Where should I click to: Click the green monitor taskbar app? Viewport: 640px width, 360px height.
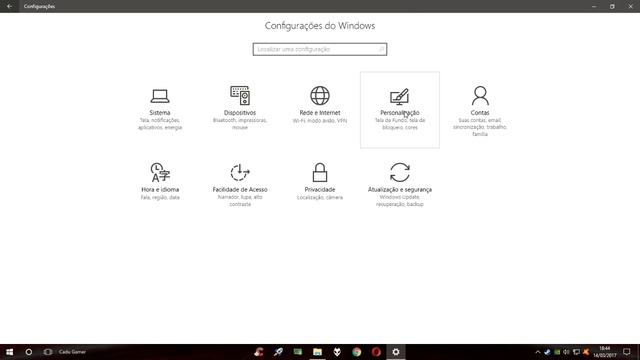point(298,352)
